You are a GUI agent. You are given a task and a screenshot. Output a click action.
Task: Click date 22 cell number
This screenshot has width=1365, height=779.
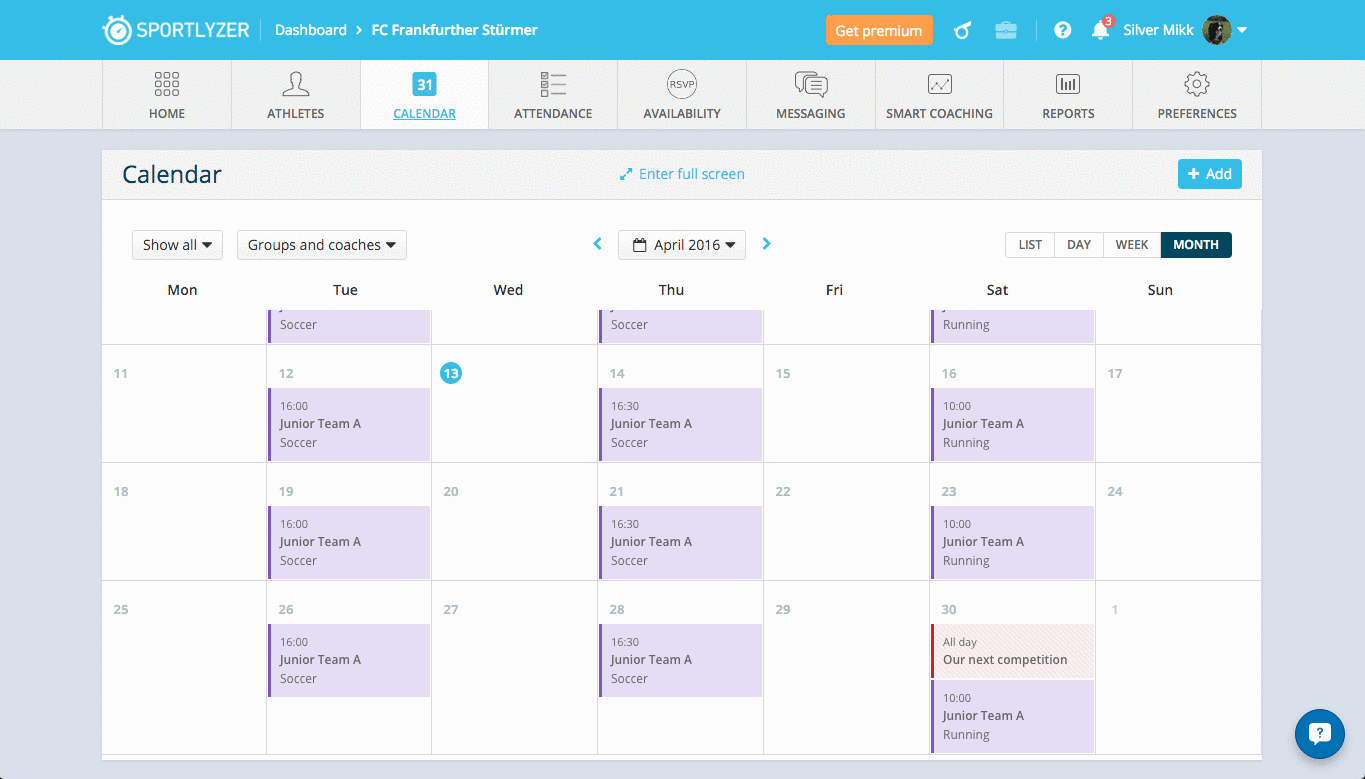[783, 491]
